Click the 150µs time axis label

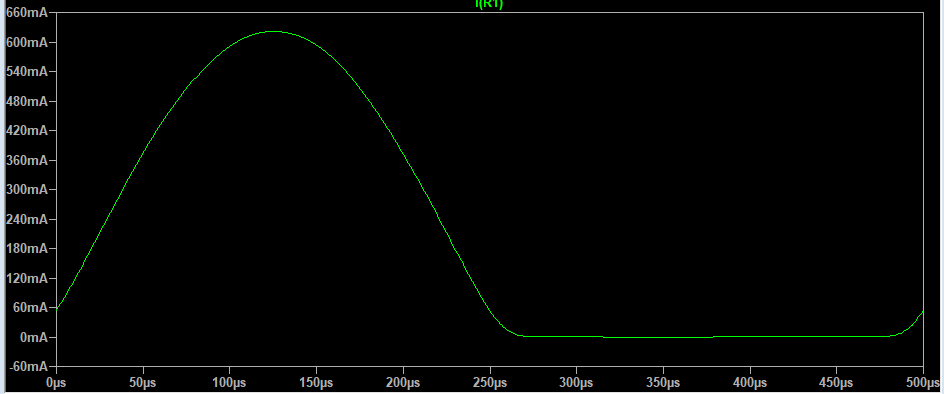pos(316,383)
